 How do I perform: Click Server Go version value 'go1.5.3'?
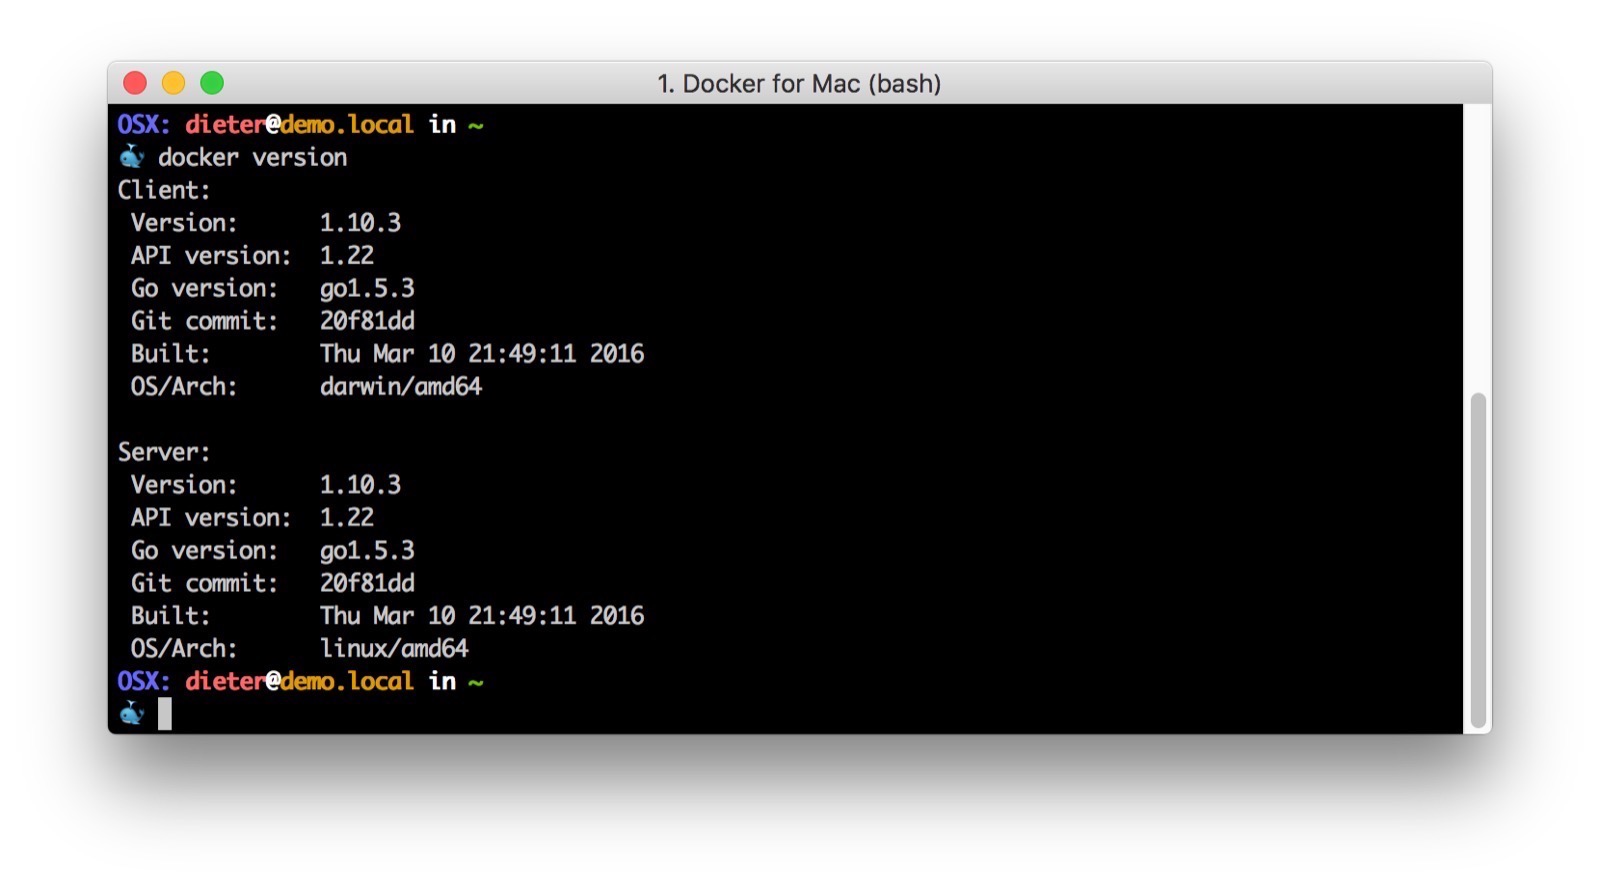(367, 550)
